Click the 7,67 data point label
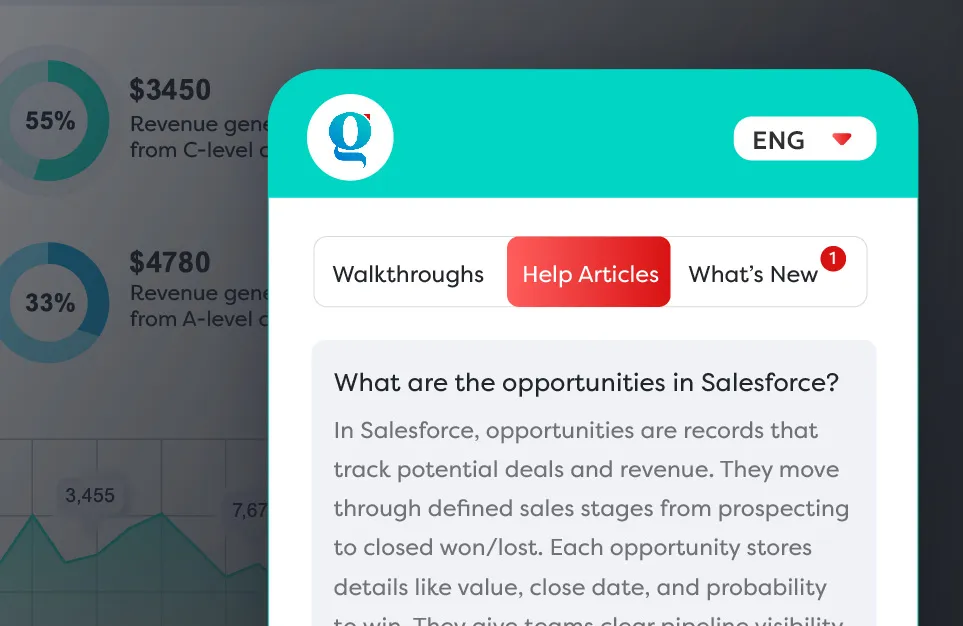 [x=250, y=510]
